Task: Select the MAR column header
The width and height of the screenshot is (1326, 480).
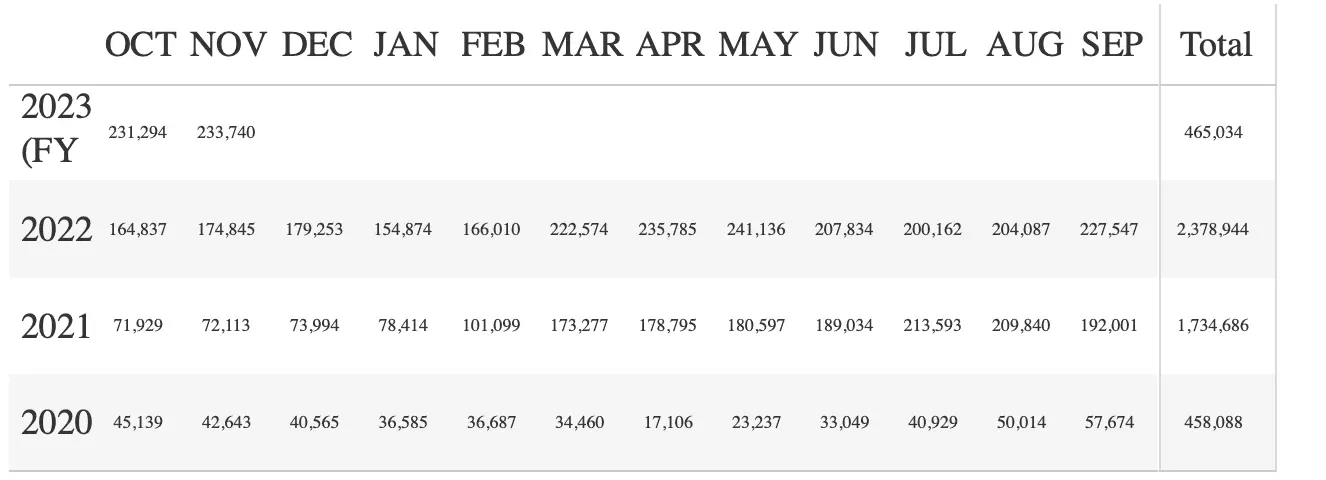Action: [x=583, y=45]
